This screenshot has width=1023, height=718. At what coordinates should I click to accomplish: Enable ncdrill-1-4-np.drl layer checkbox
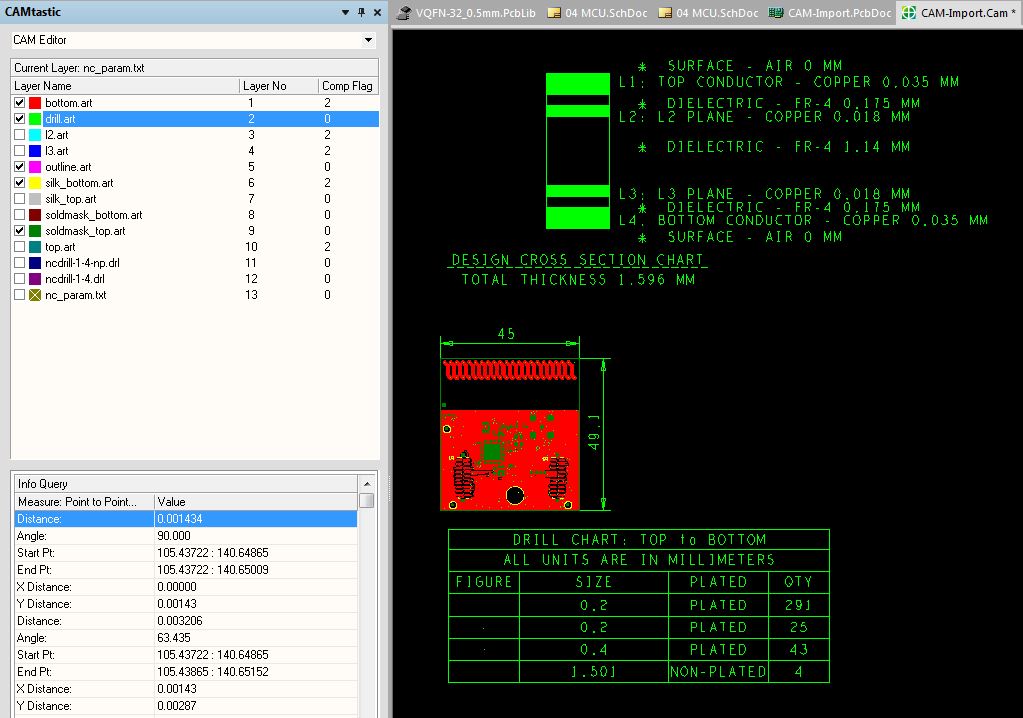[x=20, y=262]
